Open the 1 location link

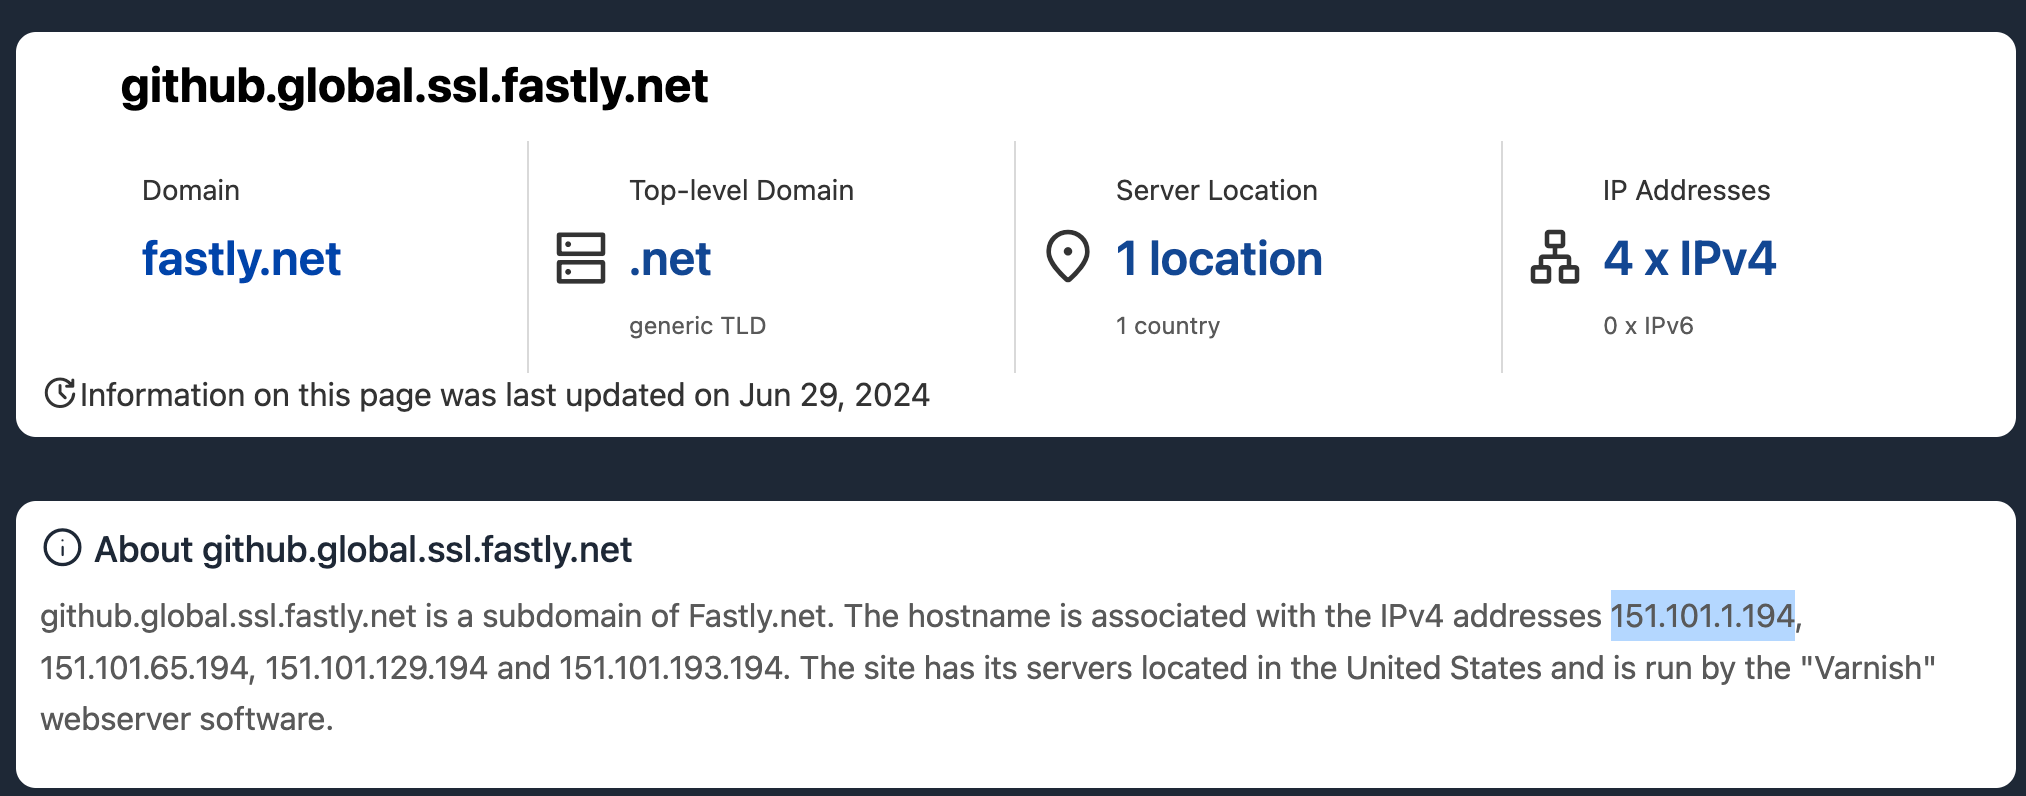[x=1219, y=259]
